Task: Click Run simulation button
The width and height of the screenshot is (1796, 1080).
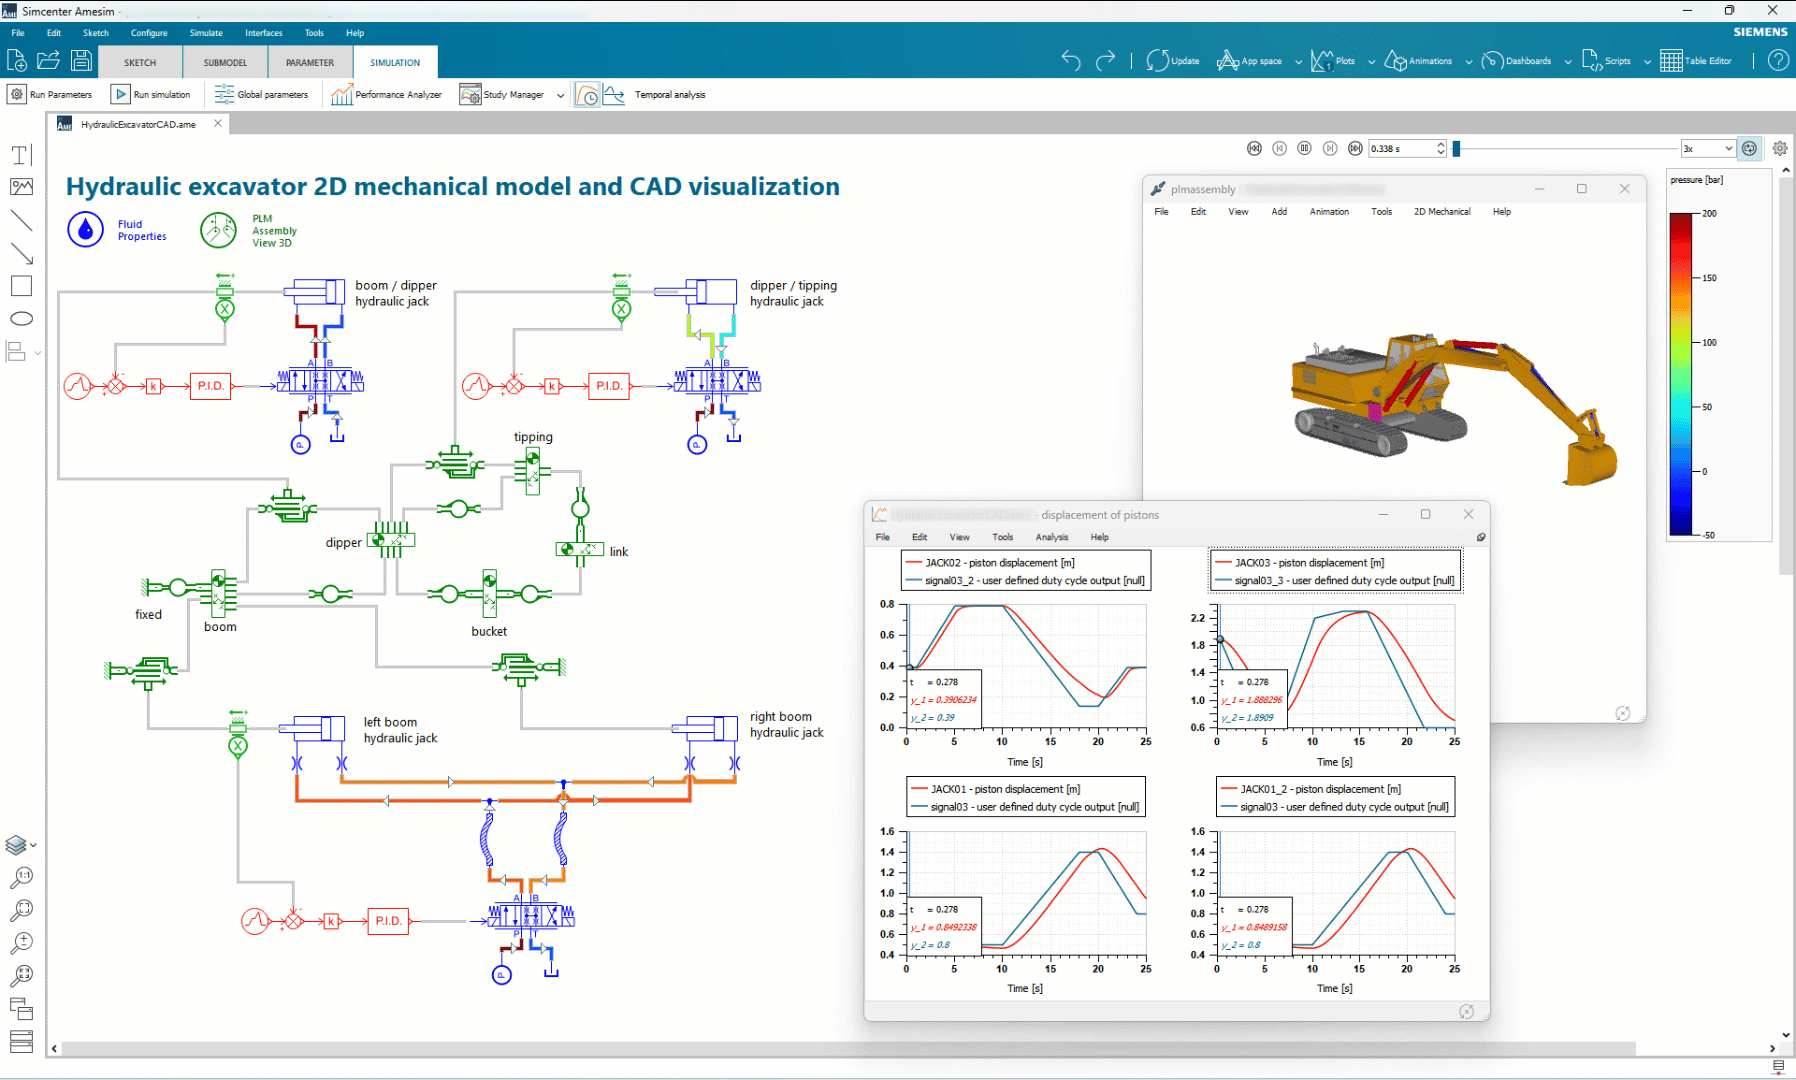Action: [x=152, y=95]
